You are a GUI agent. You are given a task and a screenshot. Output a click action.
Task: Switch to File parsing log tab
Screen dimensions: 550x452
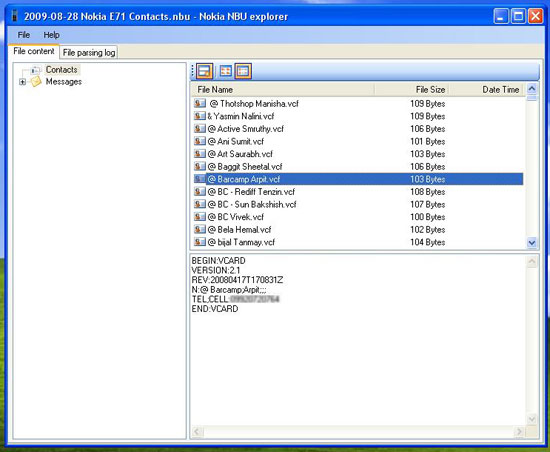coord(89,53)
